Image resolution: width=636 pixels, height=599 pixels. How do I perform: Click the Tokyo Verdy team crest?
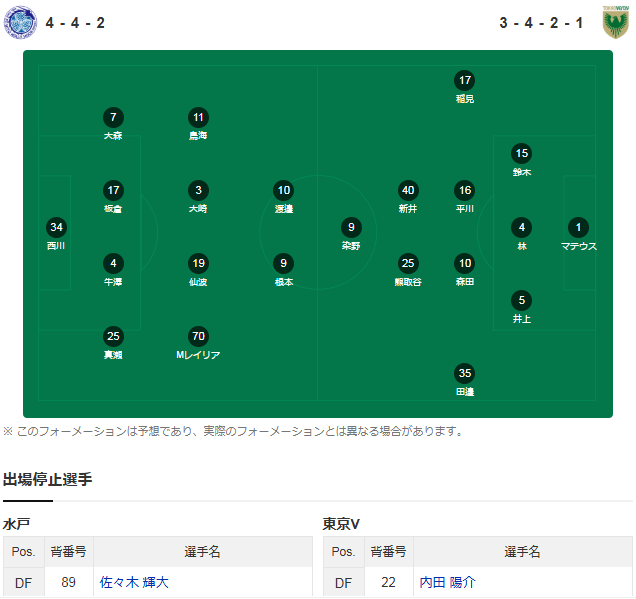[615, 22]
